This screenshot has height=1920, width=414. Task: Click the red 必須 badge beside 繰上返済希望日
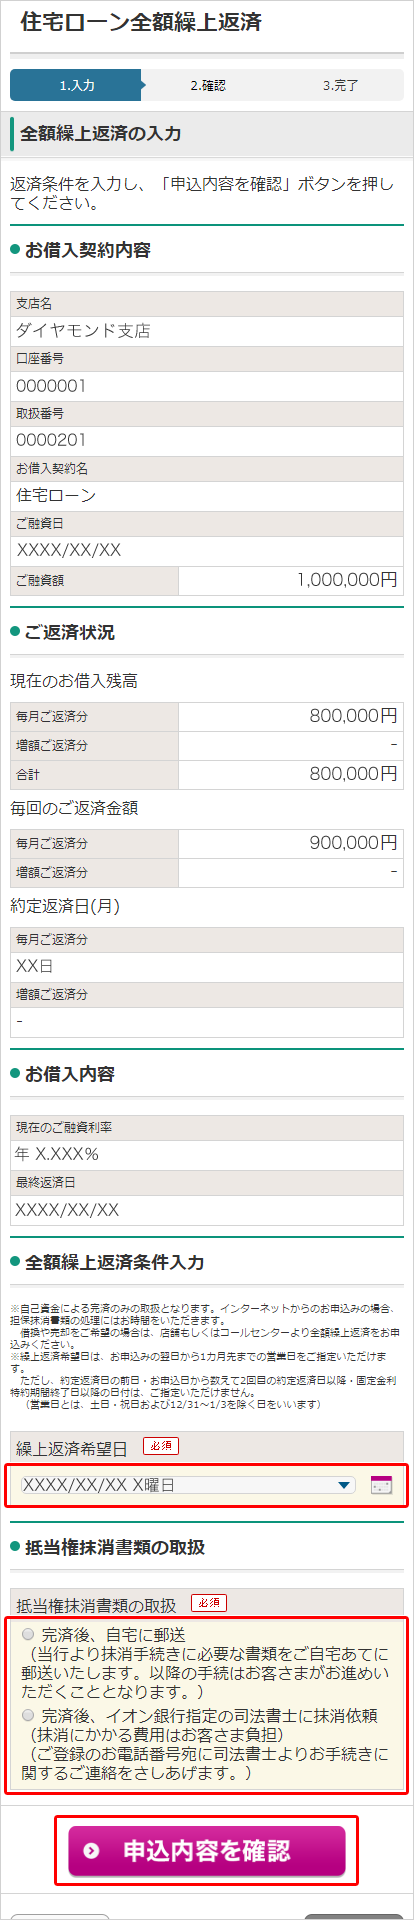pos(161,1446)
